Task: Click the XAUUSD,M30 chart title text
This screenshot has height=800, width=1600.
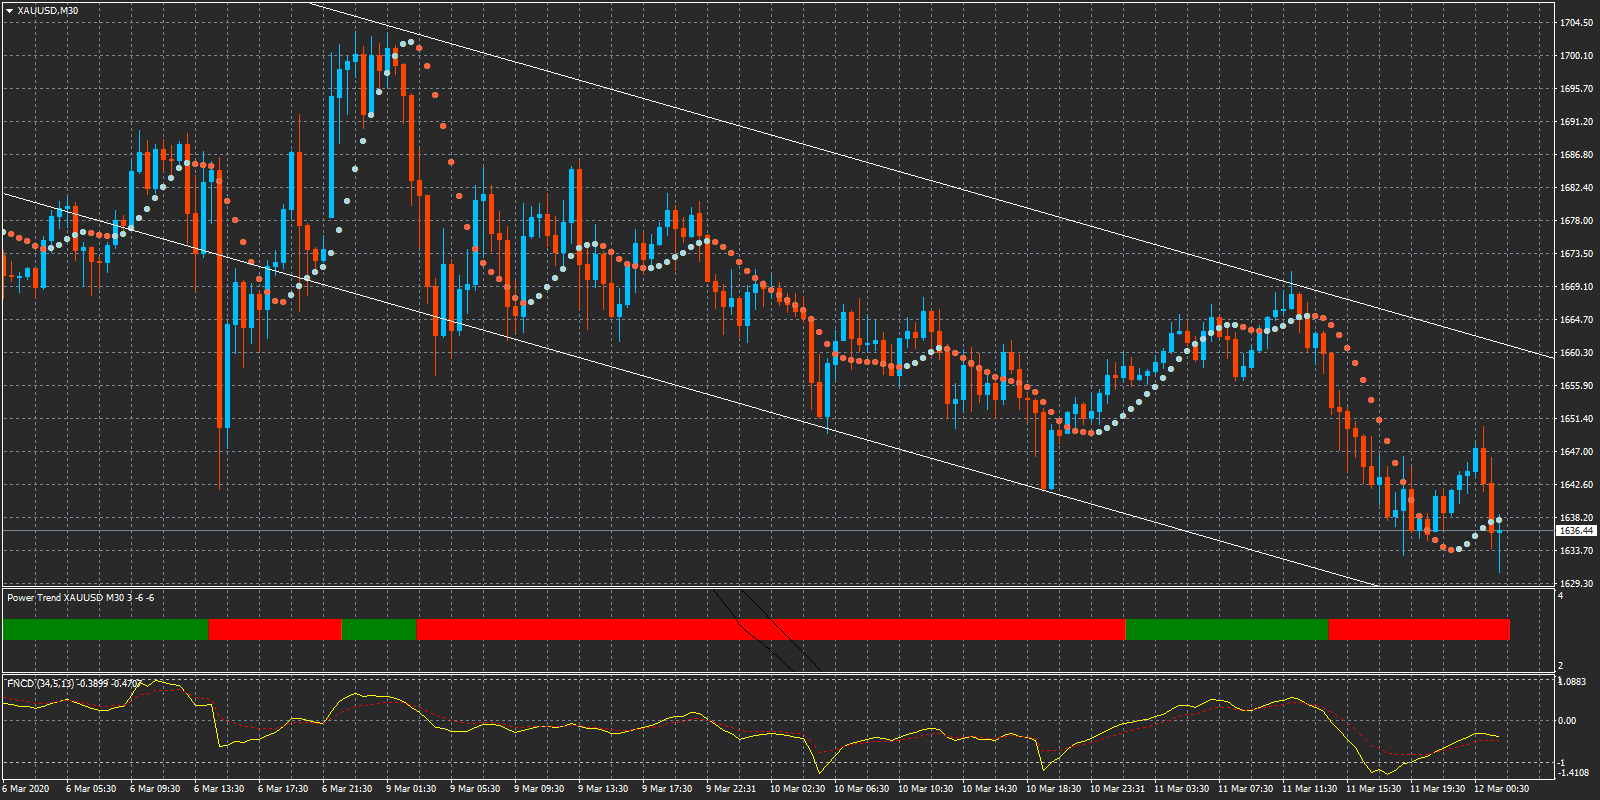Action: (x=47, y=11)
